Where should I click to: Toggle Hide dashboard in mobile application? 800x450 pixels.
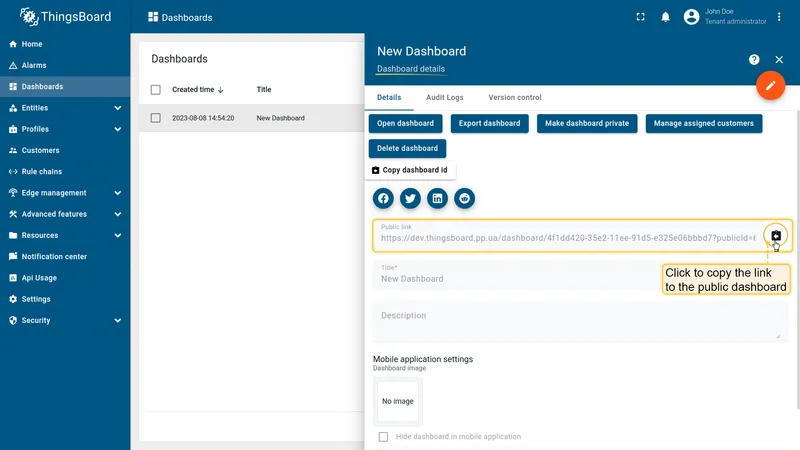coord(383,437)
